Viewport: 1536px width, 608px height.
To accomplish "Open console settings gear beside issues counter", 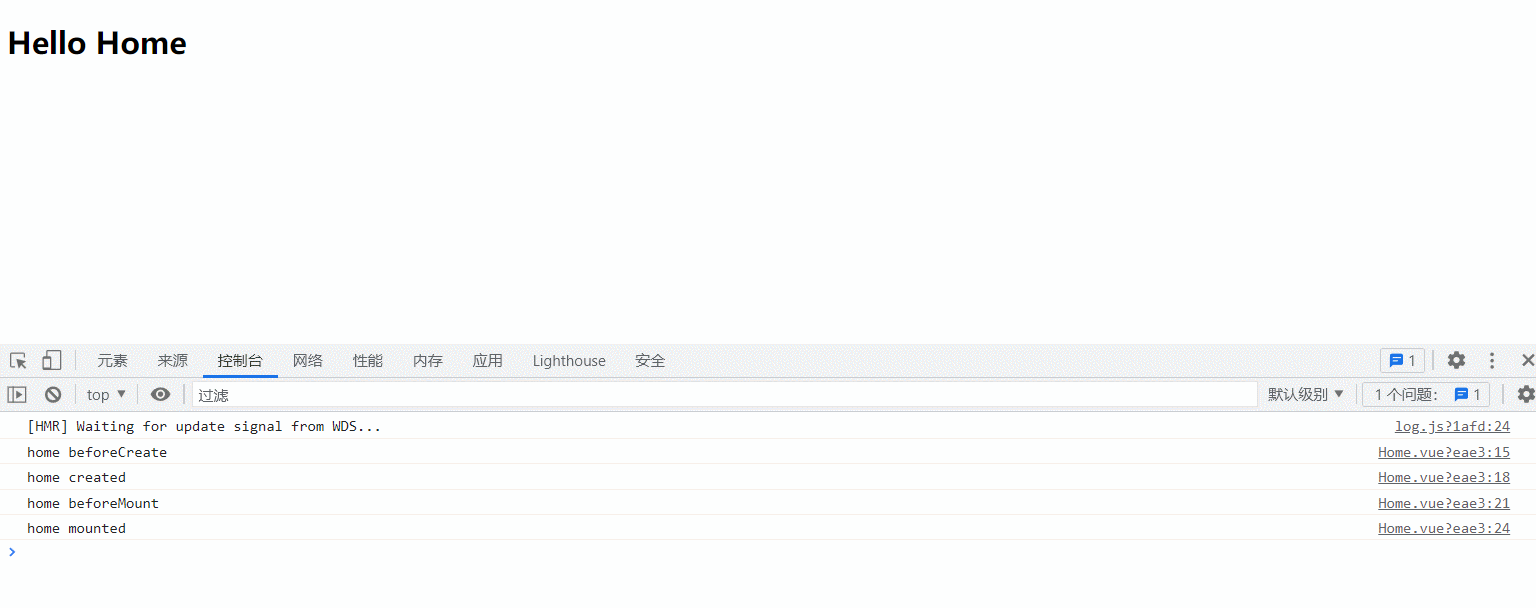I will tap(1525, 395).
